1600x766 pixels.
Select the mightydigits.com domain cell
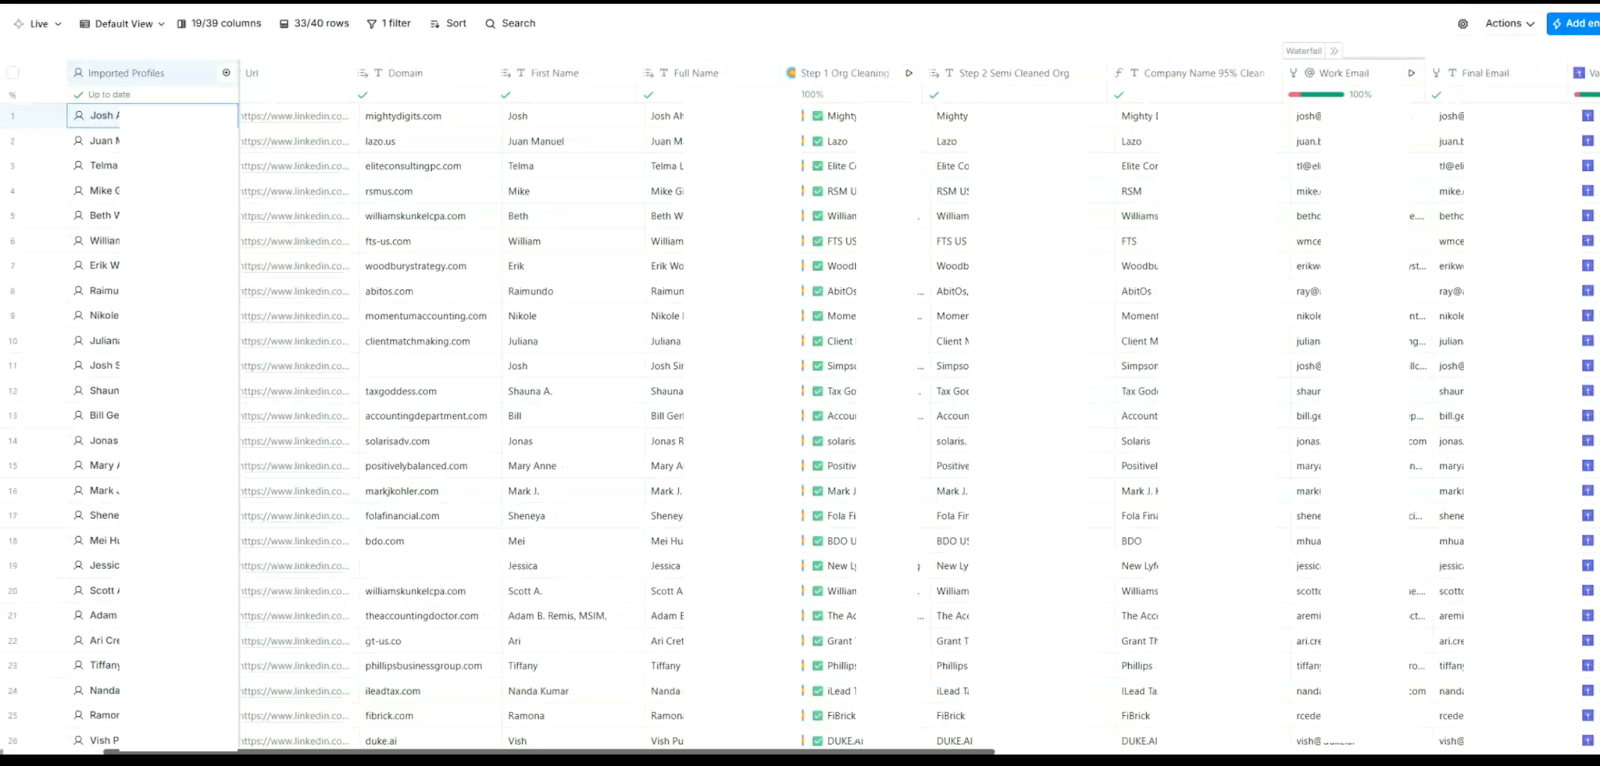pyautogui.click(x=403, y=116)
